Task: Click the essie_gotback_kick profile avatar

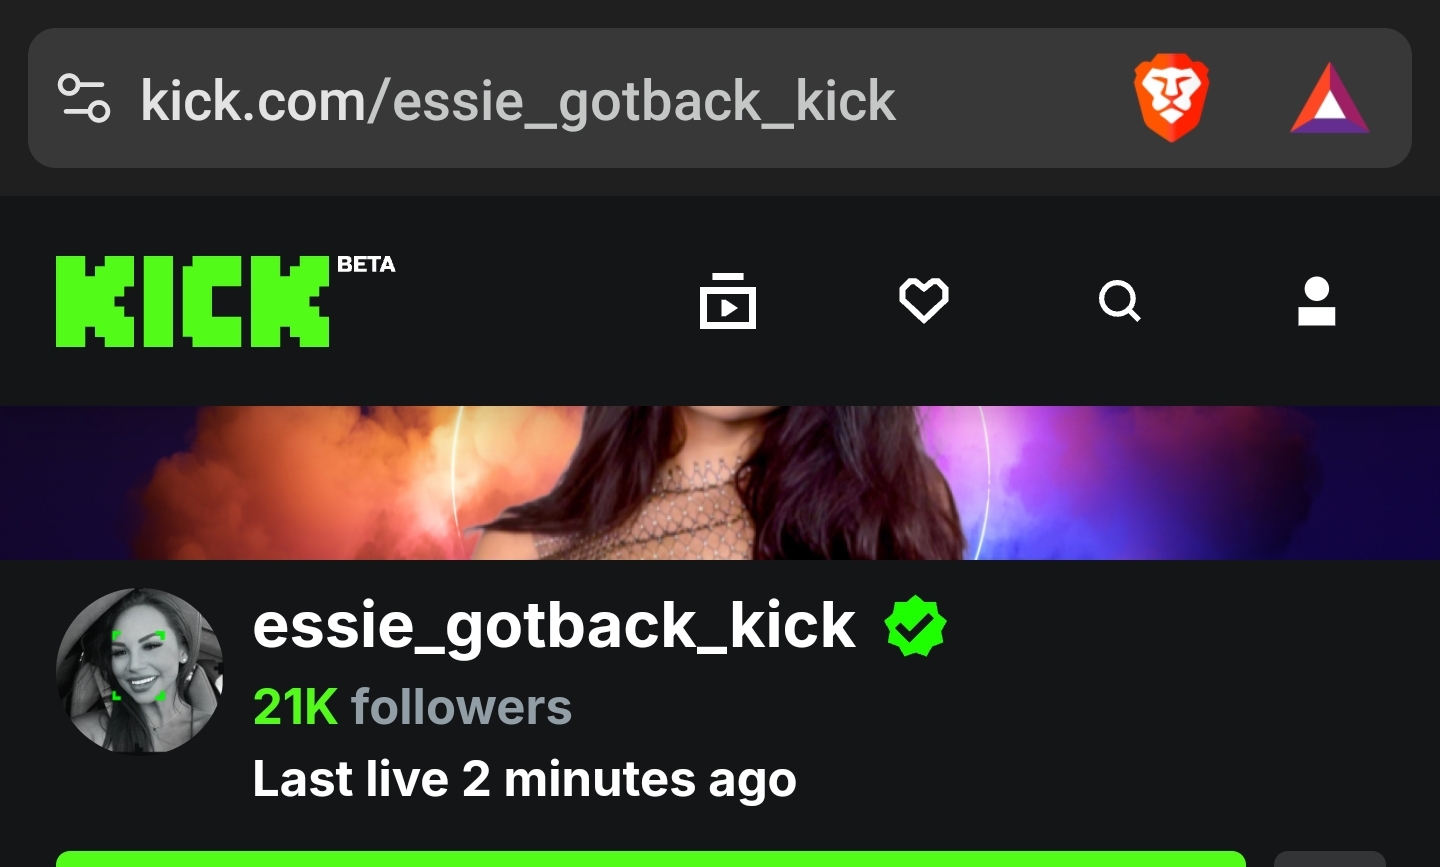Action: (140, 670)
